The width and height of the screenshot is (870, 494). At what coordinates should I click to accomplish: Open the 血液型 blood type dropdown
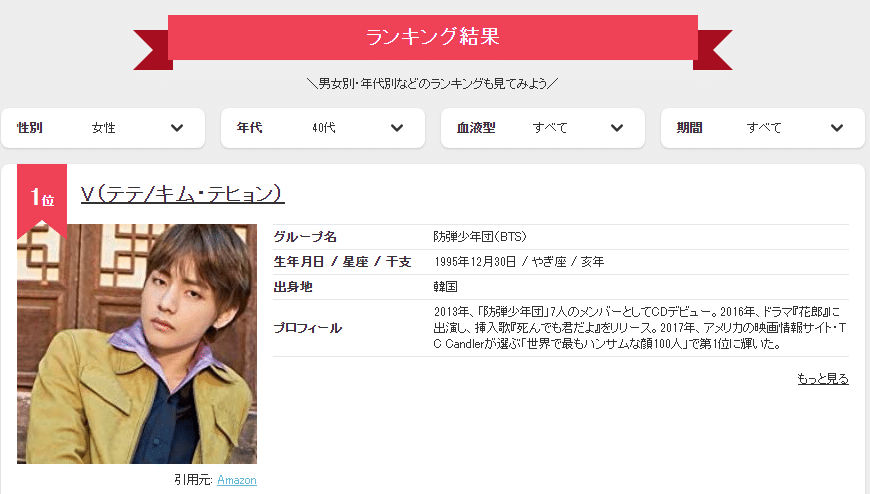(543, 128)
